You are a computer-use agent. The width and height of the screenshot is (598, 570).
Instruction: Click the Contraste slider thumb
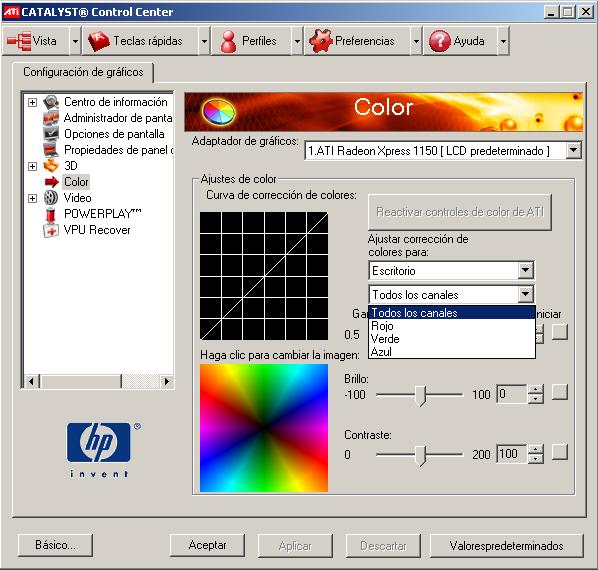click(420, 455)
